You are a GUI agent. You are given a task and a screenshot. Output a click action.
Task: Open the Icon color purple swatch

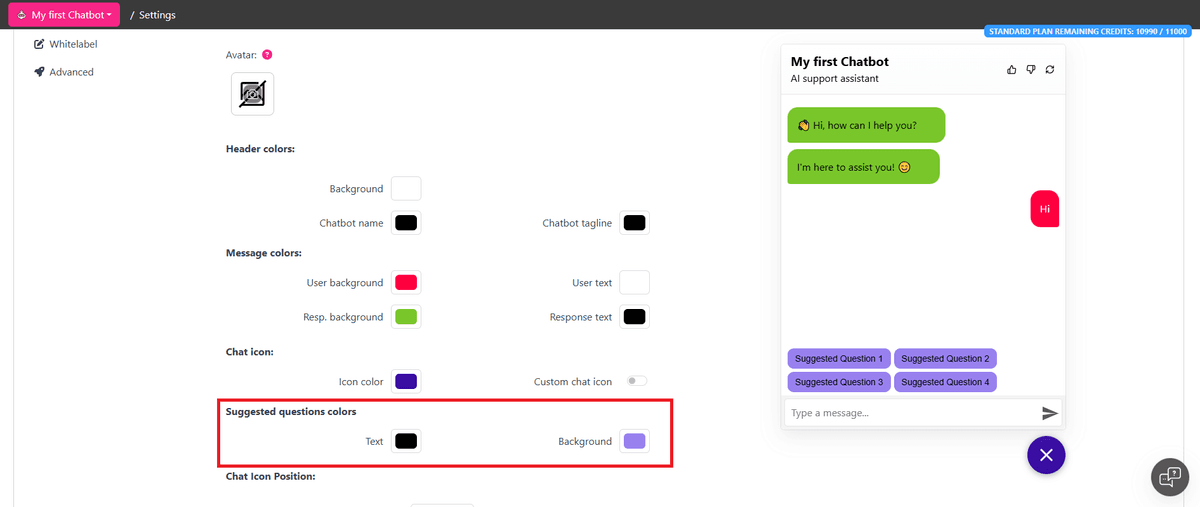click(406, 382)
